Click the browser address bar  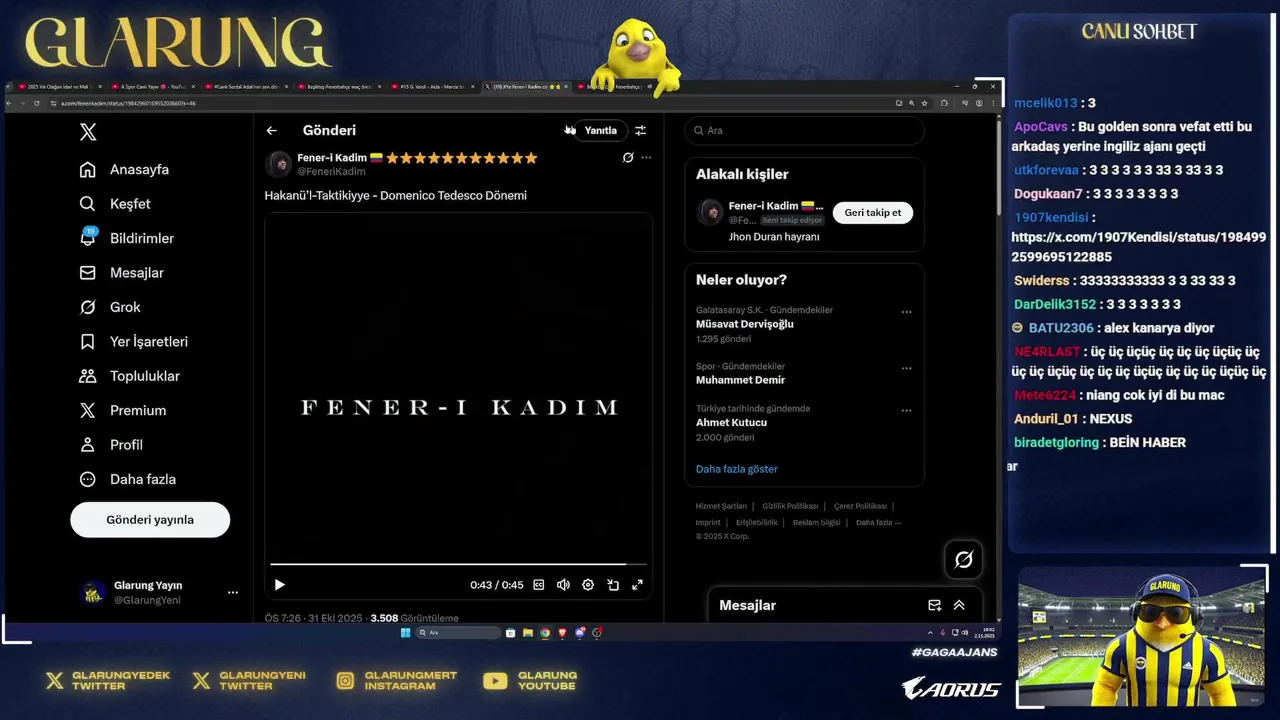pyautogui.click(x=470, y=103)
